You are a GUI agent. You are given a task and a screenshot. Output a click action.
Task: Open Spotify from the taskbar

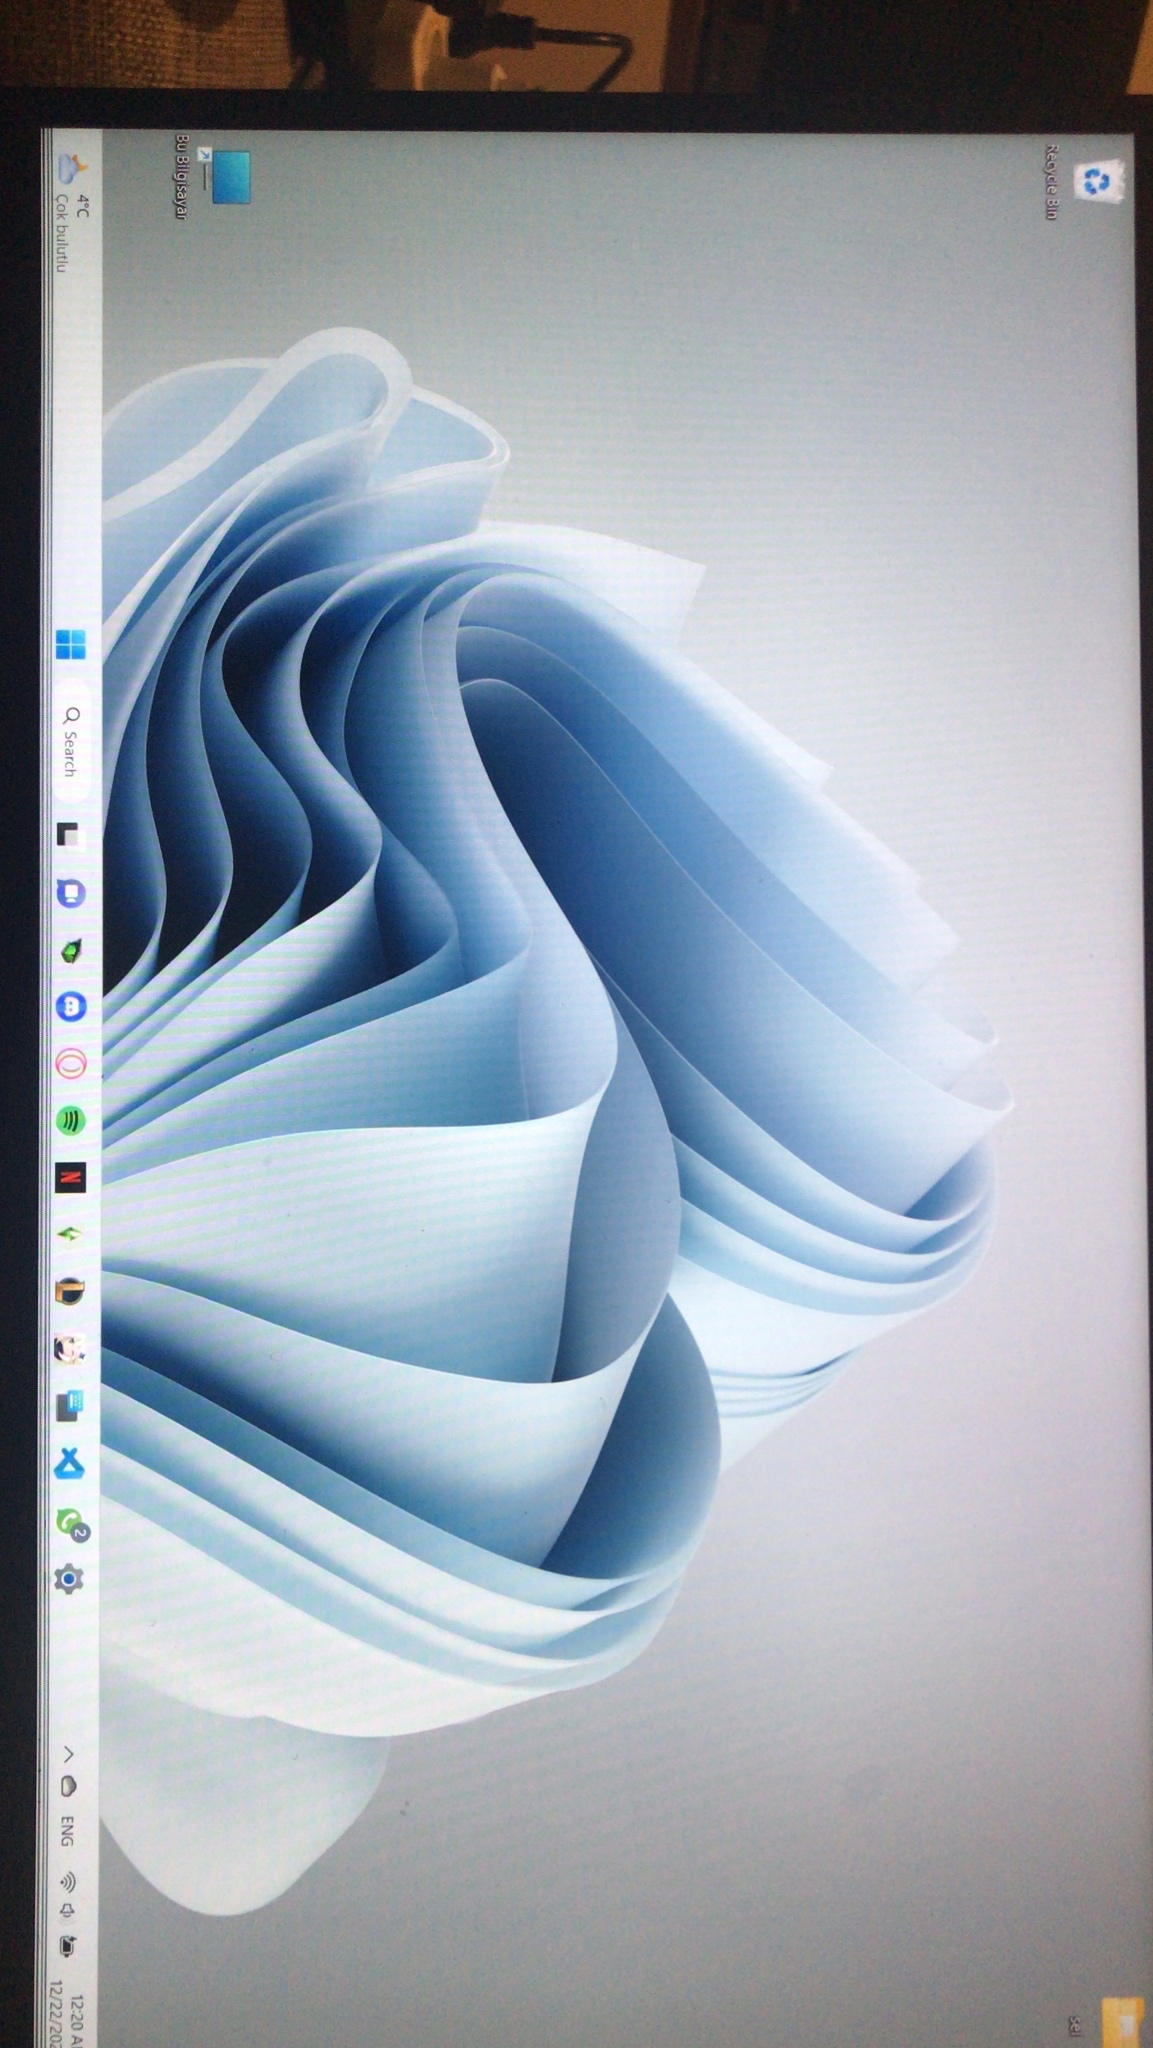[x=69, y=1121]
